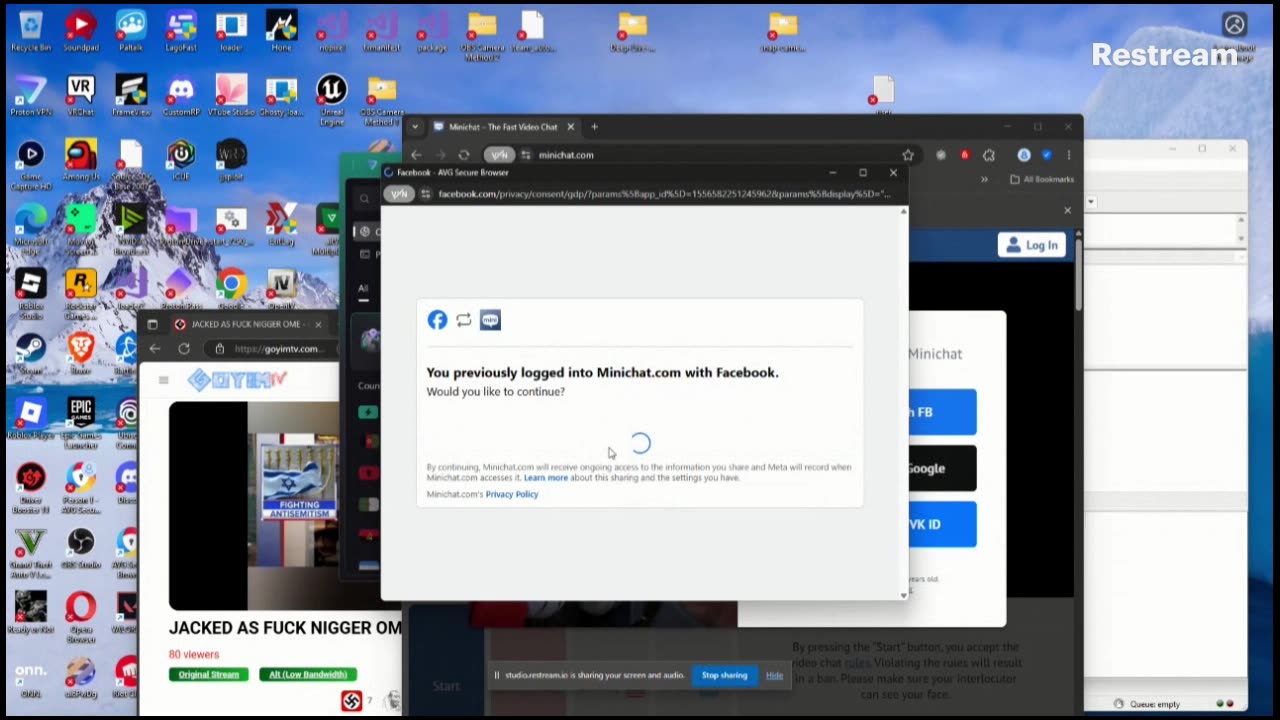Open the Paltalk desktop shortcut
The image size is (1280, 720).
click(x=131, y=30)
